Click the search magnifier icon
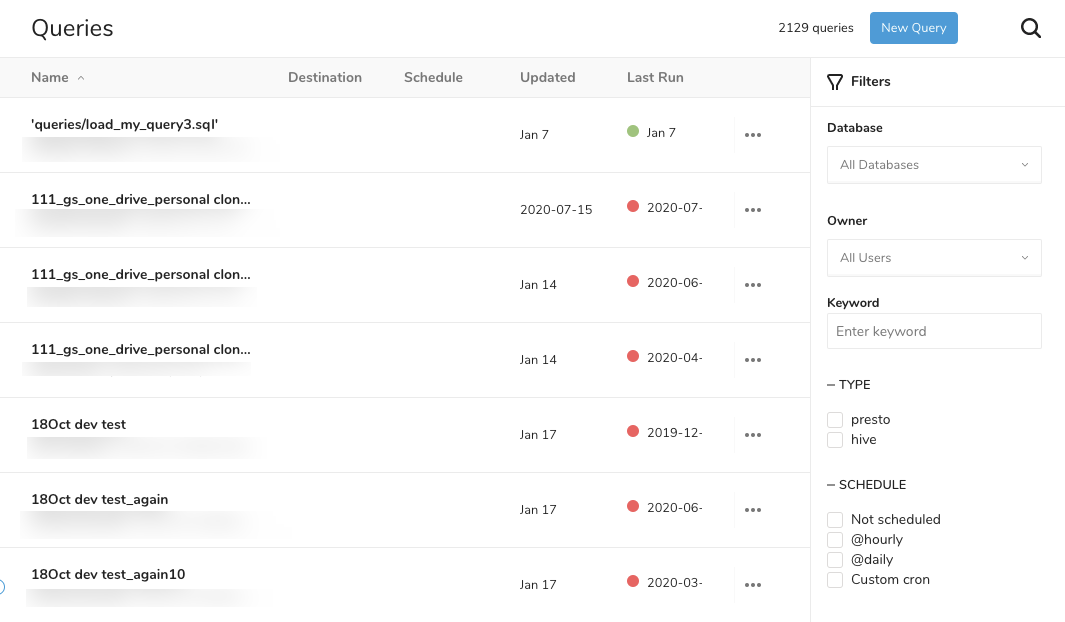Image resolution: width=1065 pixels, height=622 pixels. click(1031, 28)
